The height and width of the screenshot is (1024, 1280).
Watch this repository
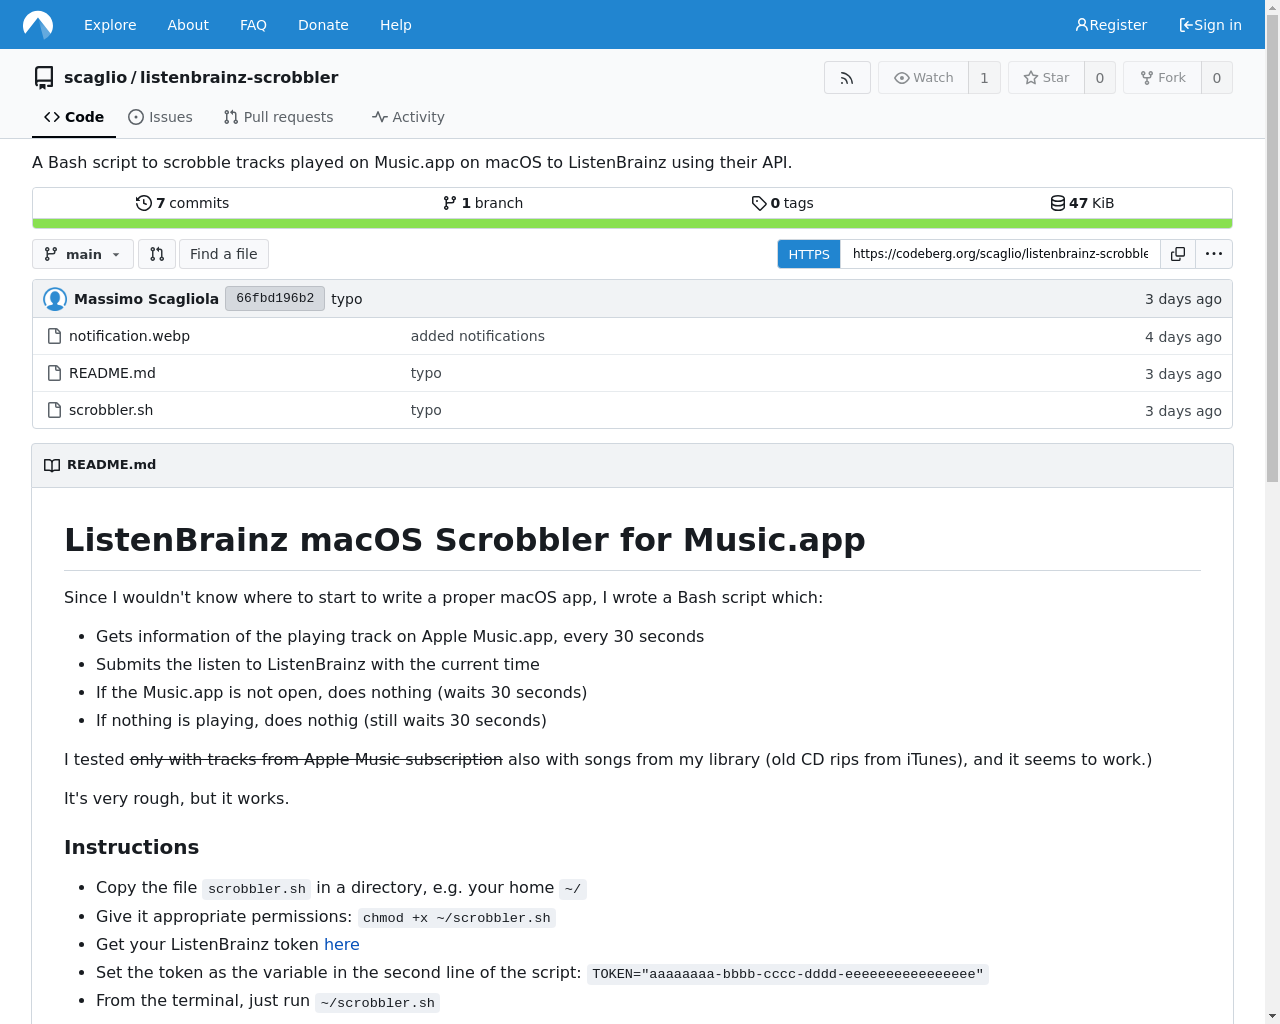(923, 78)
